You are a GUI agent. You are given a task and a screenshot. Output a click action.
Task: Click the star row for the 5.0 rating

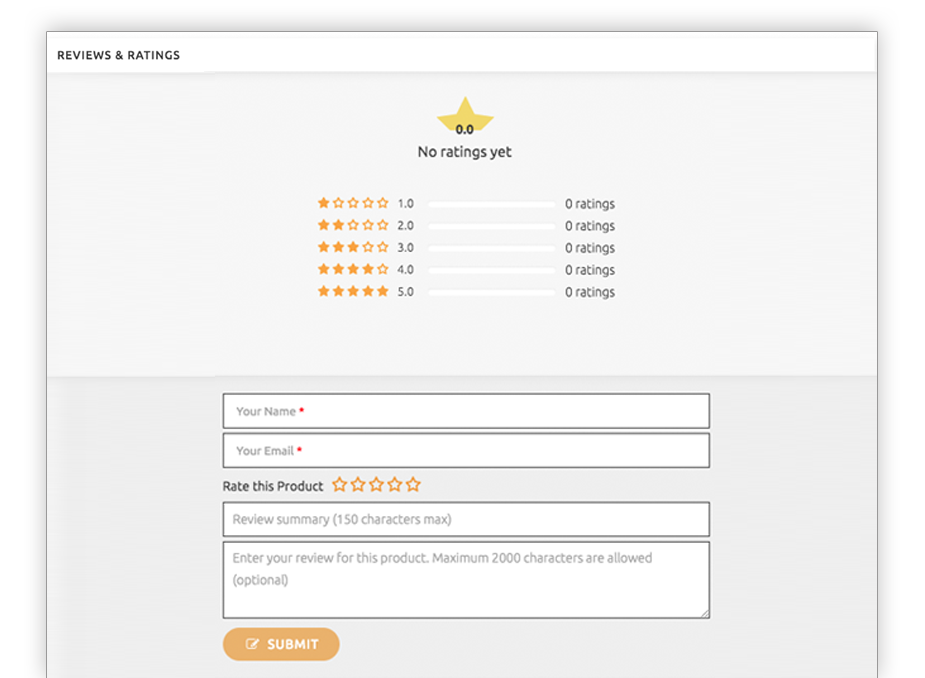point(353,291)
